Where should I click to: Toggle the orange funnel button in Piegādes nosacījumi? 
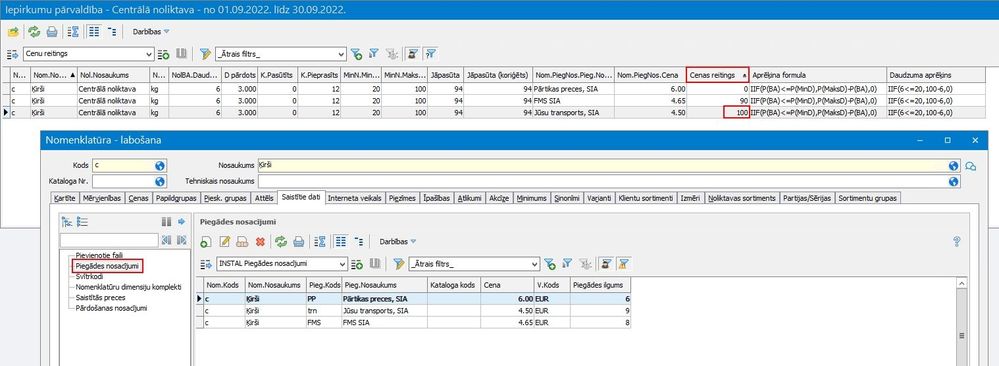tap(624, 264)
